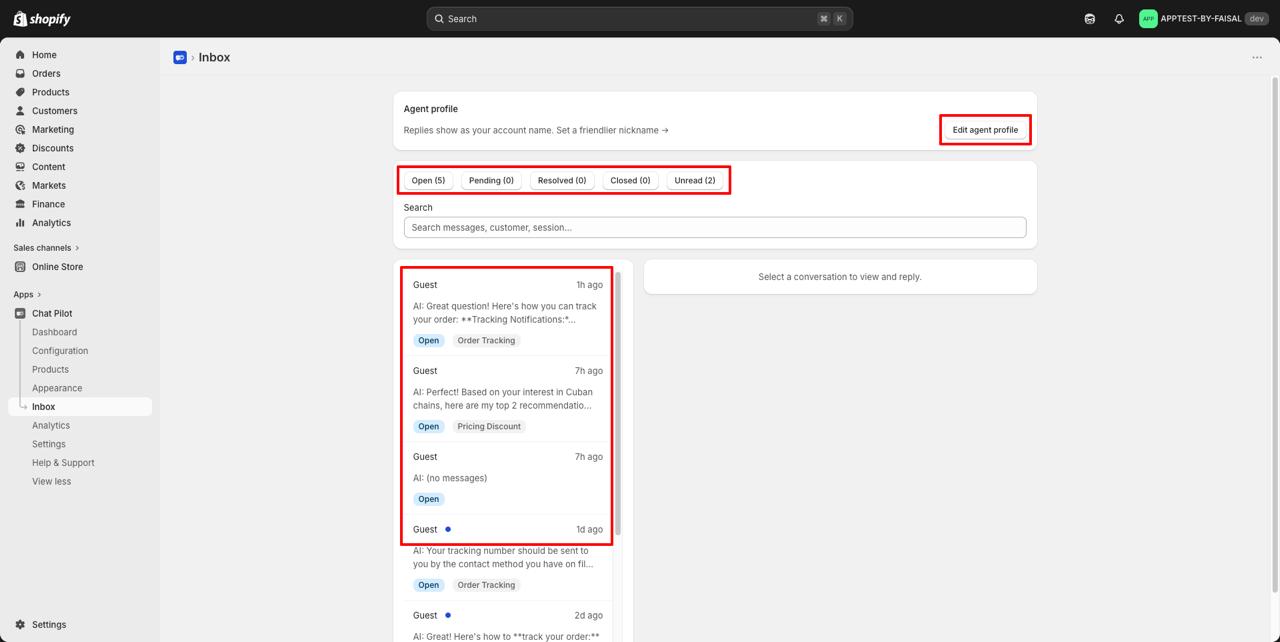
Task: Click the APP avatar badge
Action: pos(1148,19)
